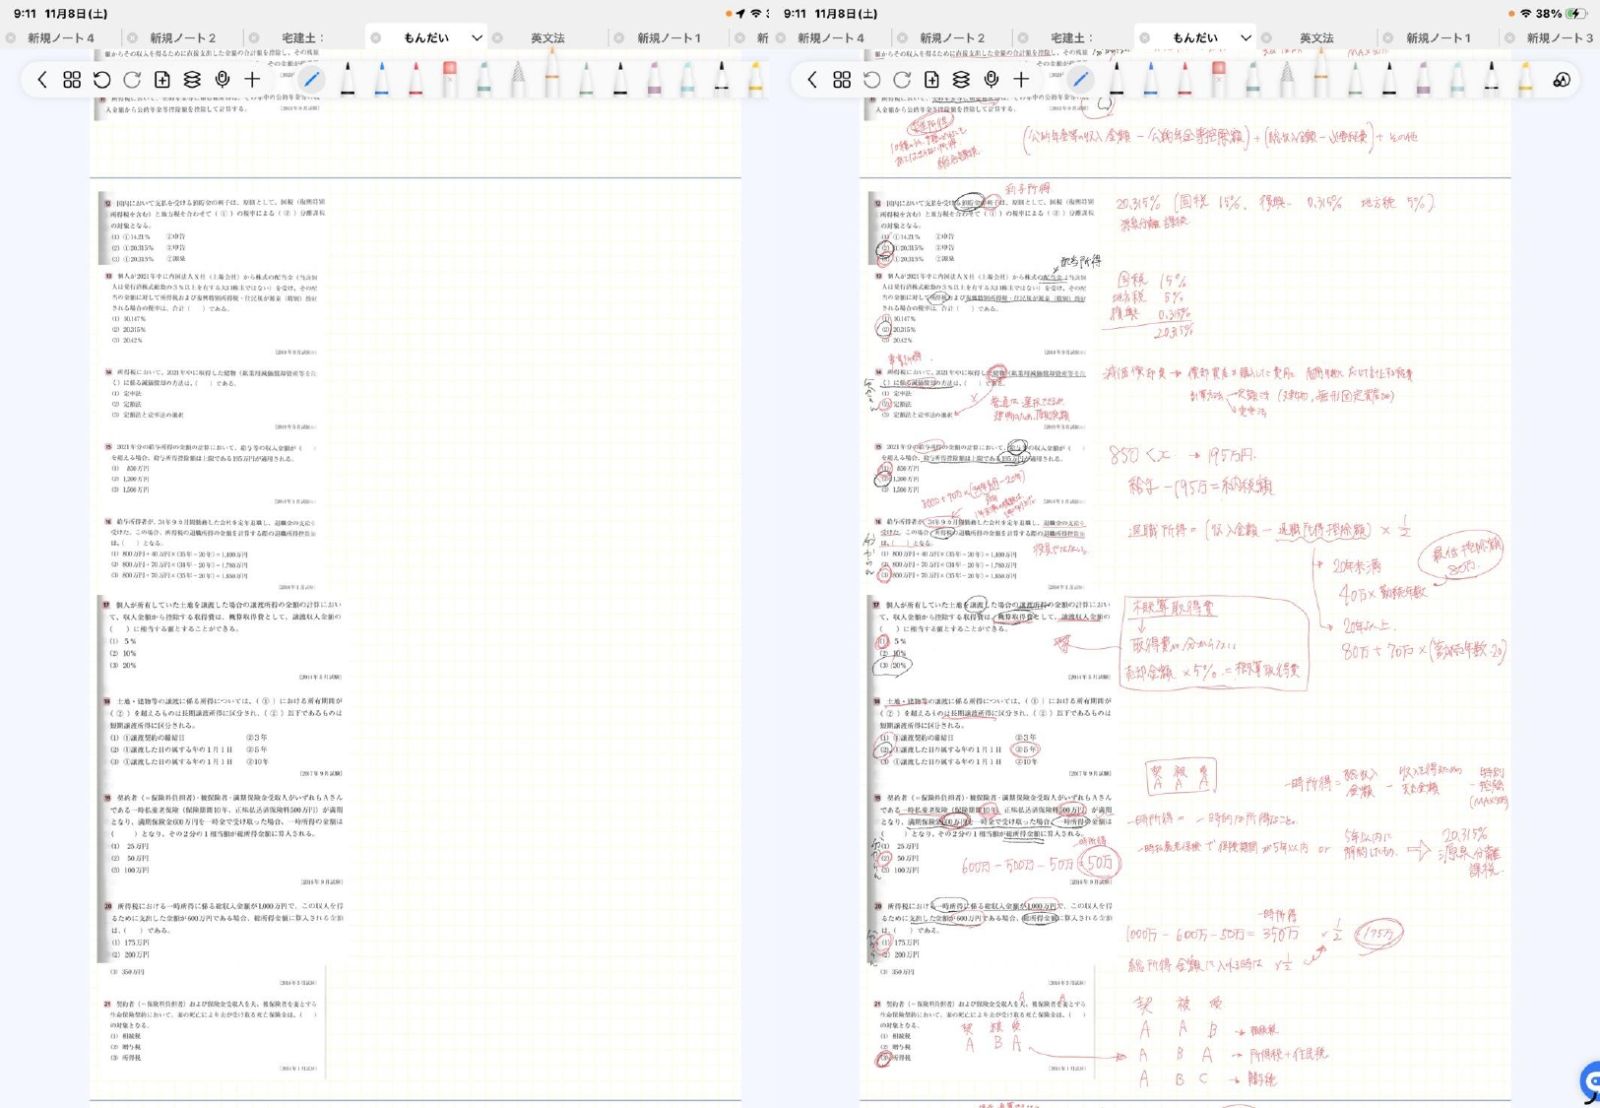Switch to 新規ノート3 tab

click(1559, 38)
